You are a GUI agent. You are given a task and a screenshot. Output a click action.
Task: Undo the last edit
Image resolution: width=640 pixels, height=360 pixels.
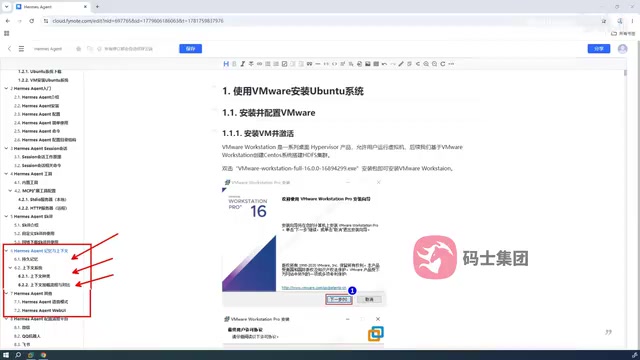384,64
